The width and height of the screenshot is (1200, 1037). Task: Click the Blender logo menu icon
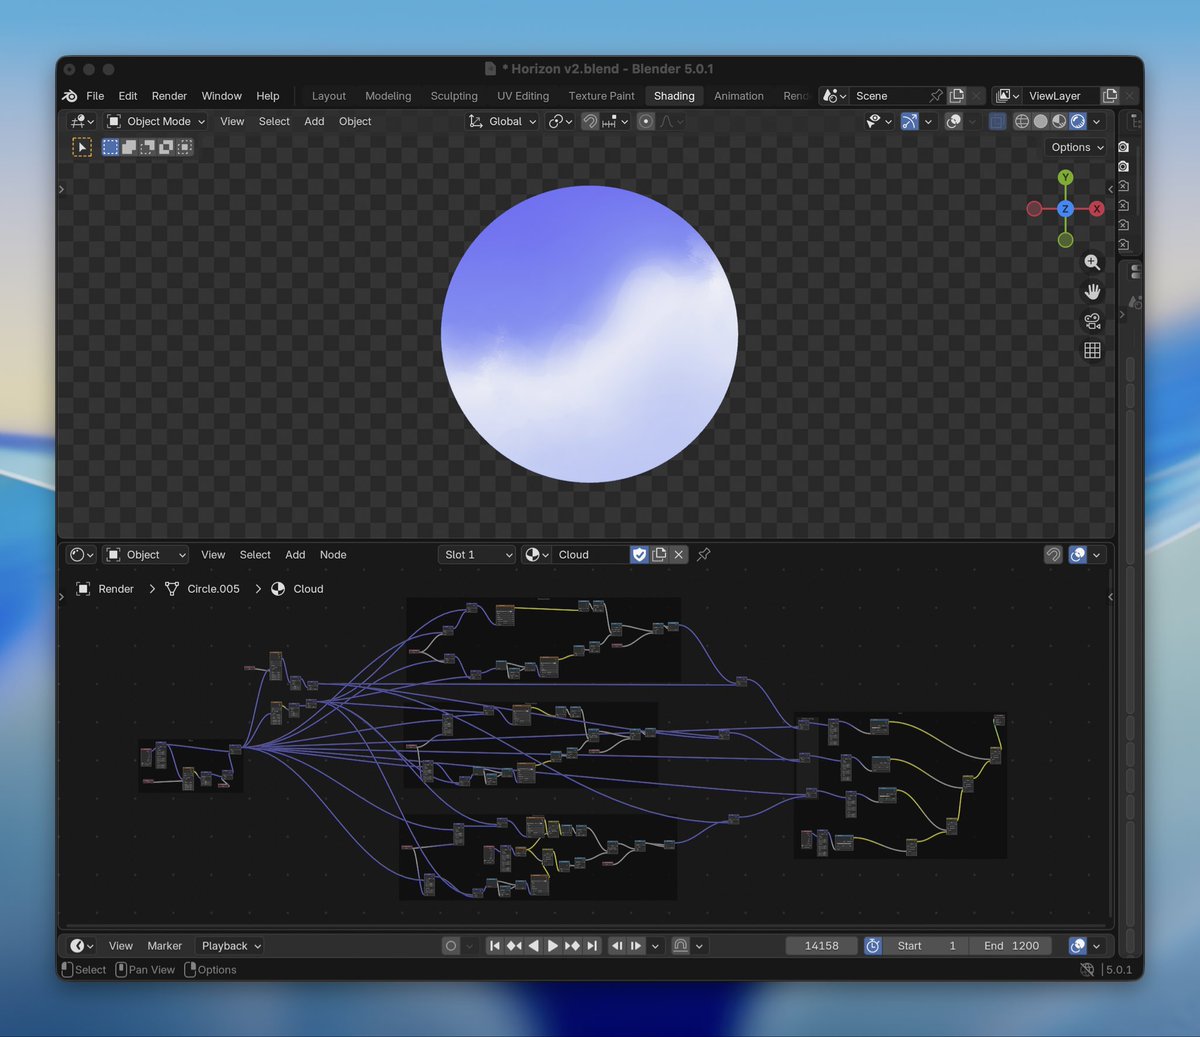(x=69, y=96)
